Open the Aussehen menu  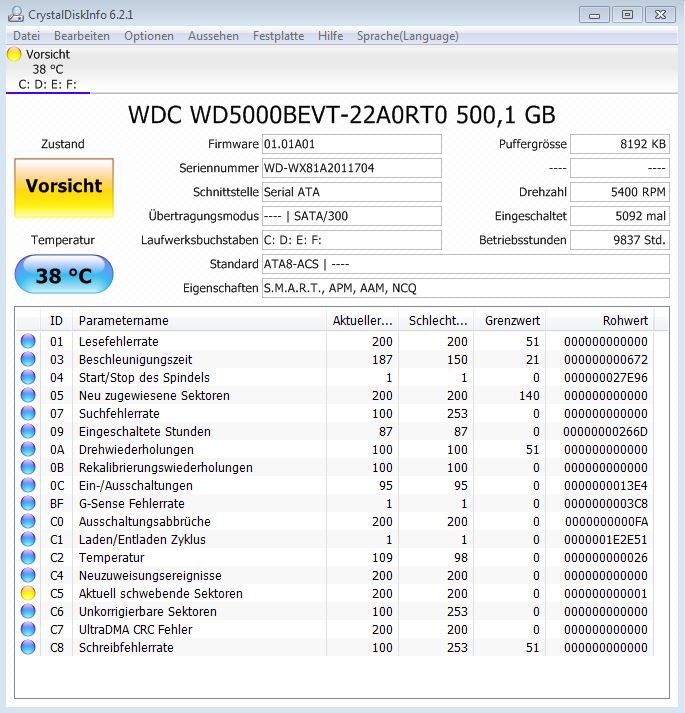(x=213, y=36)
